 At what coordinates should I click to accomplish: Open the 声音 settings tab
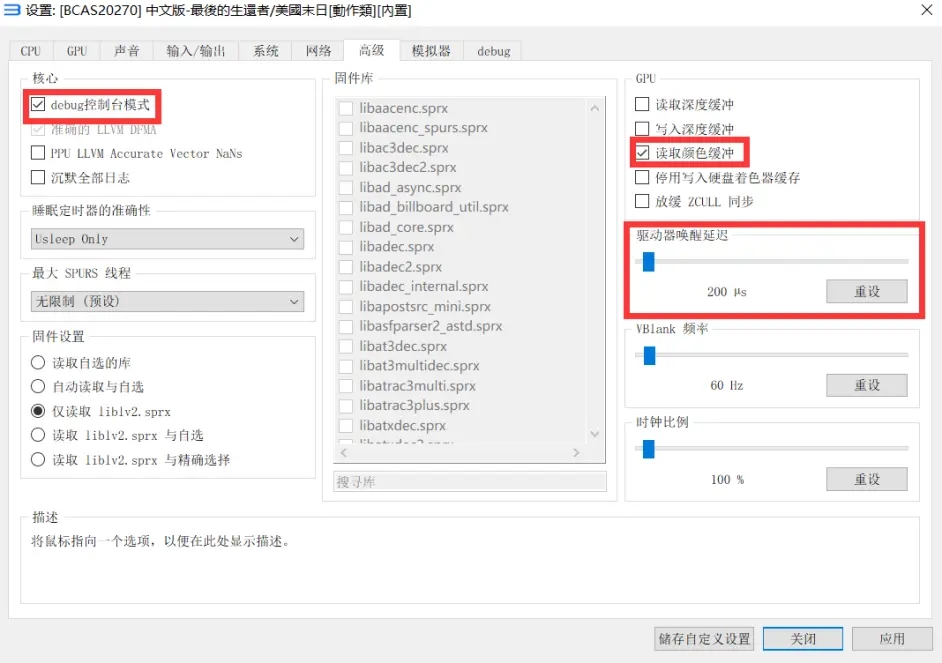(x=126, y=50)
